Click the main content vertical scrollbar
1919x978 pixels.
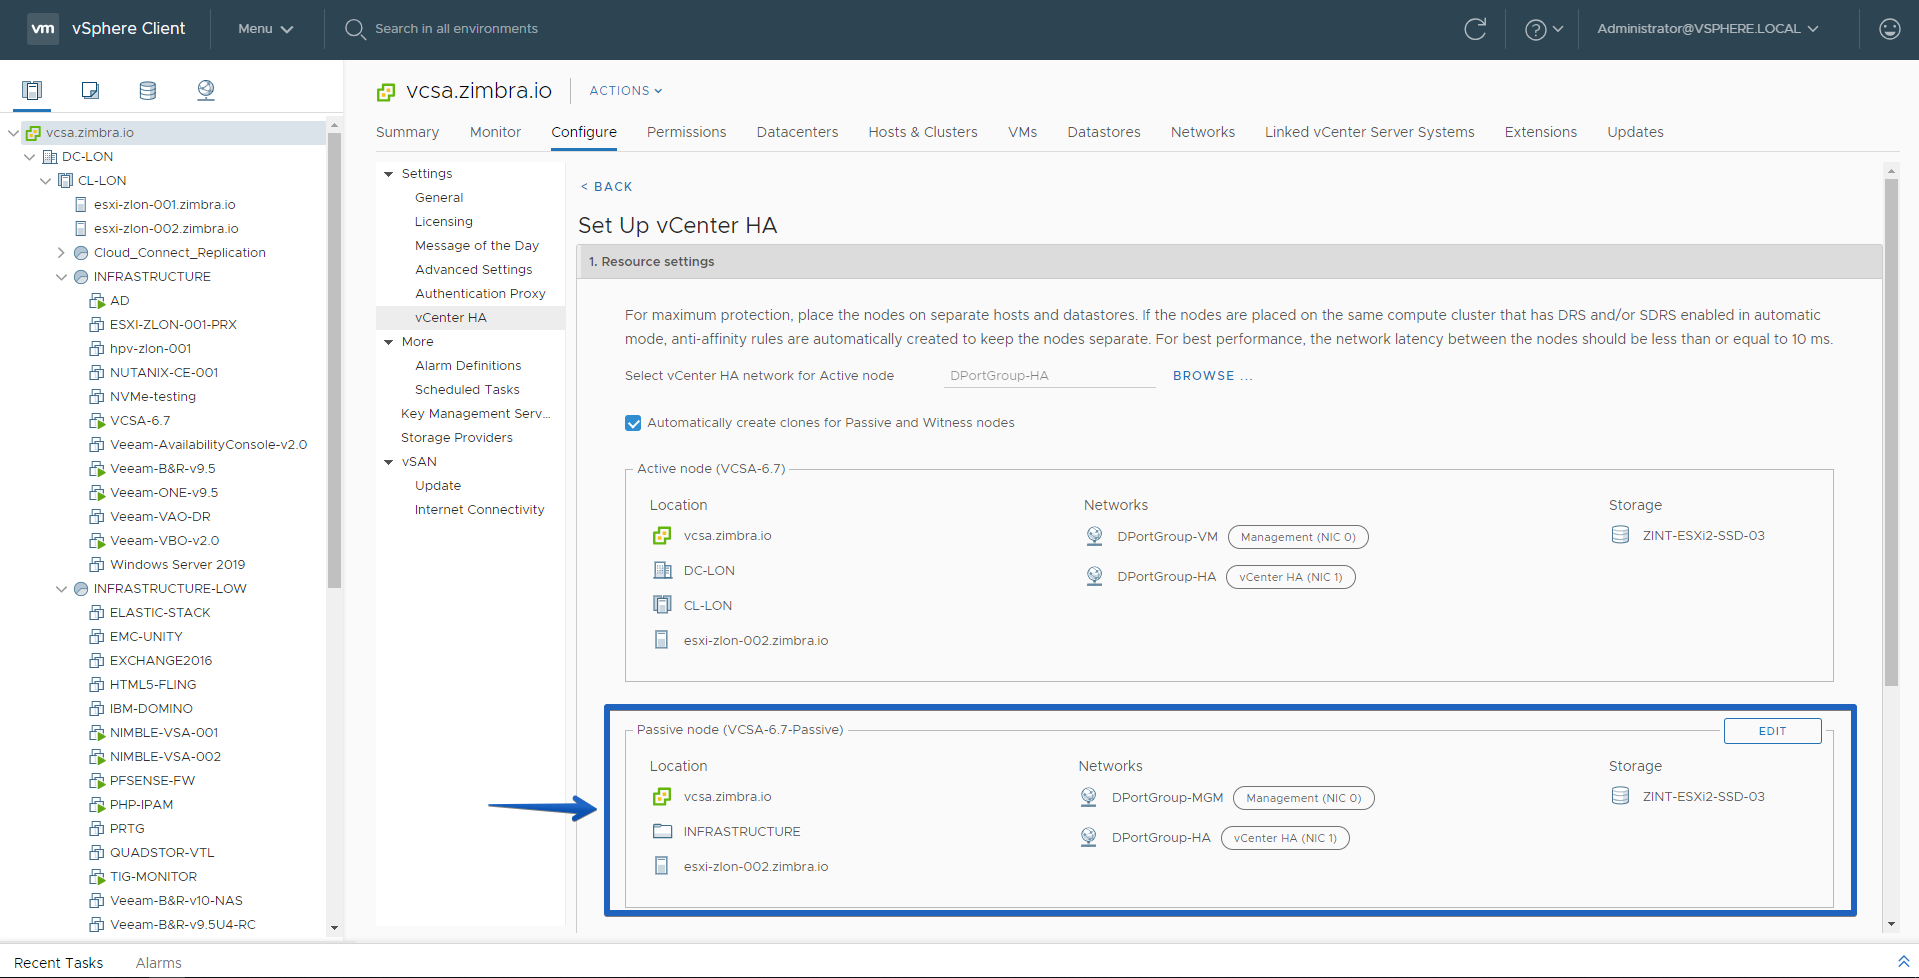pos(1890,430)
